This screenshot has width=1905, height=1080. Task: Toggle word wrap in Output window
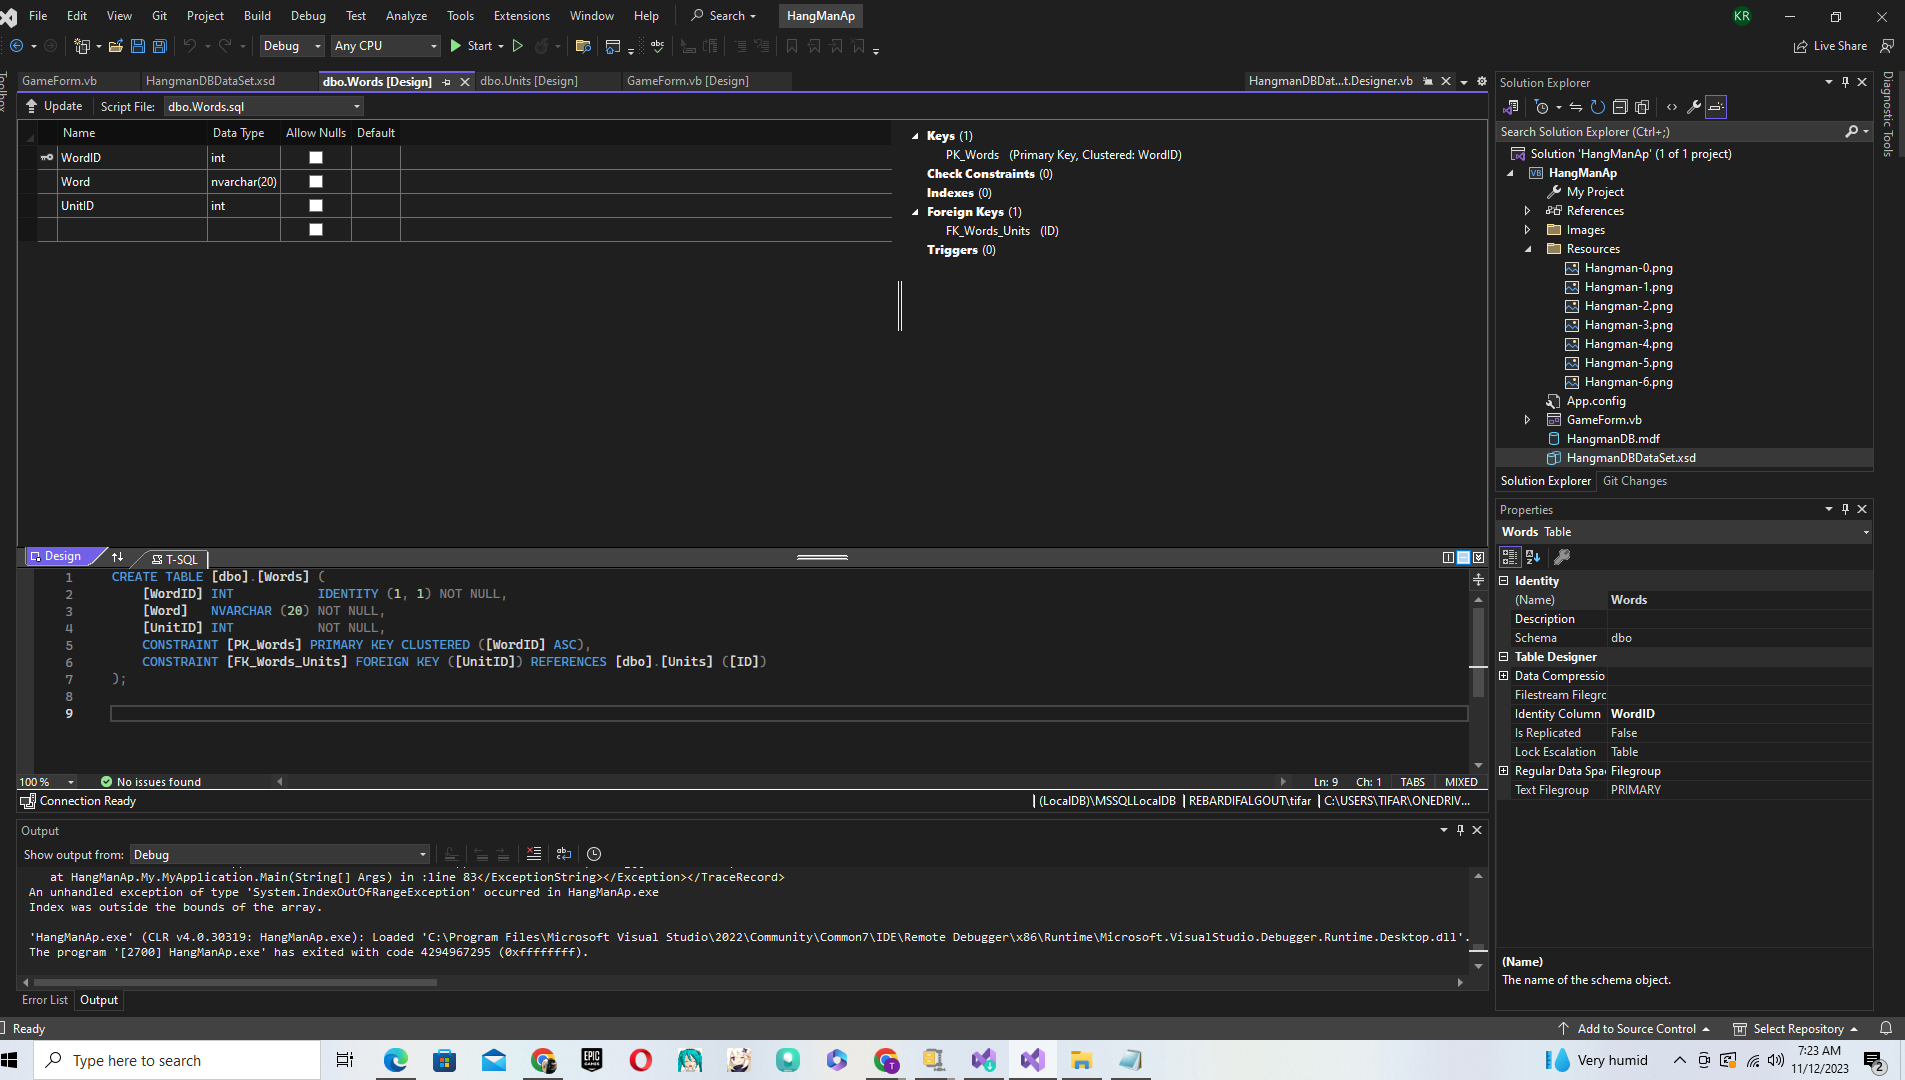564,854
